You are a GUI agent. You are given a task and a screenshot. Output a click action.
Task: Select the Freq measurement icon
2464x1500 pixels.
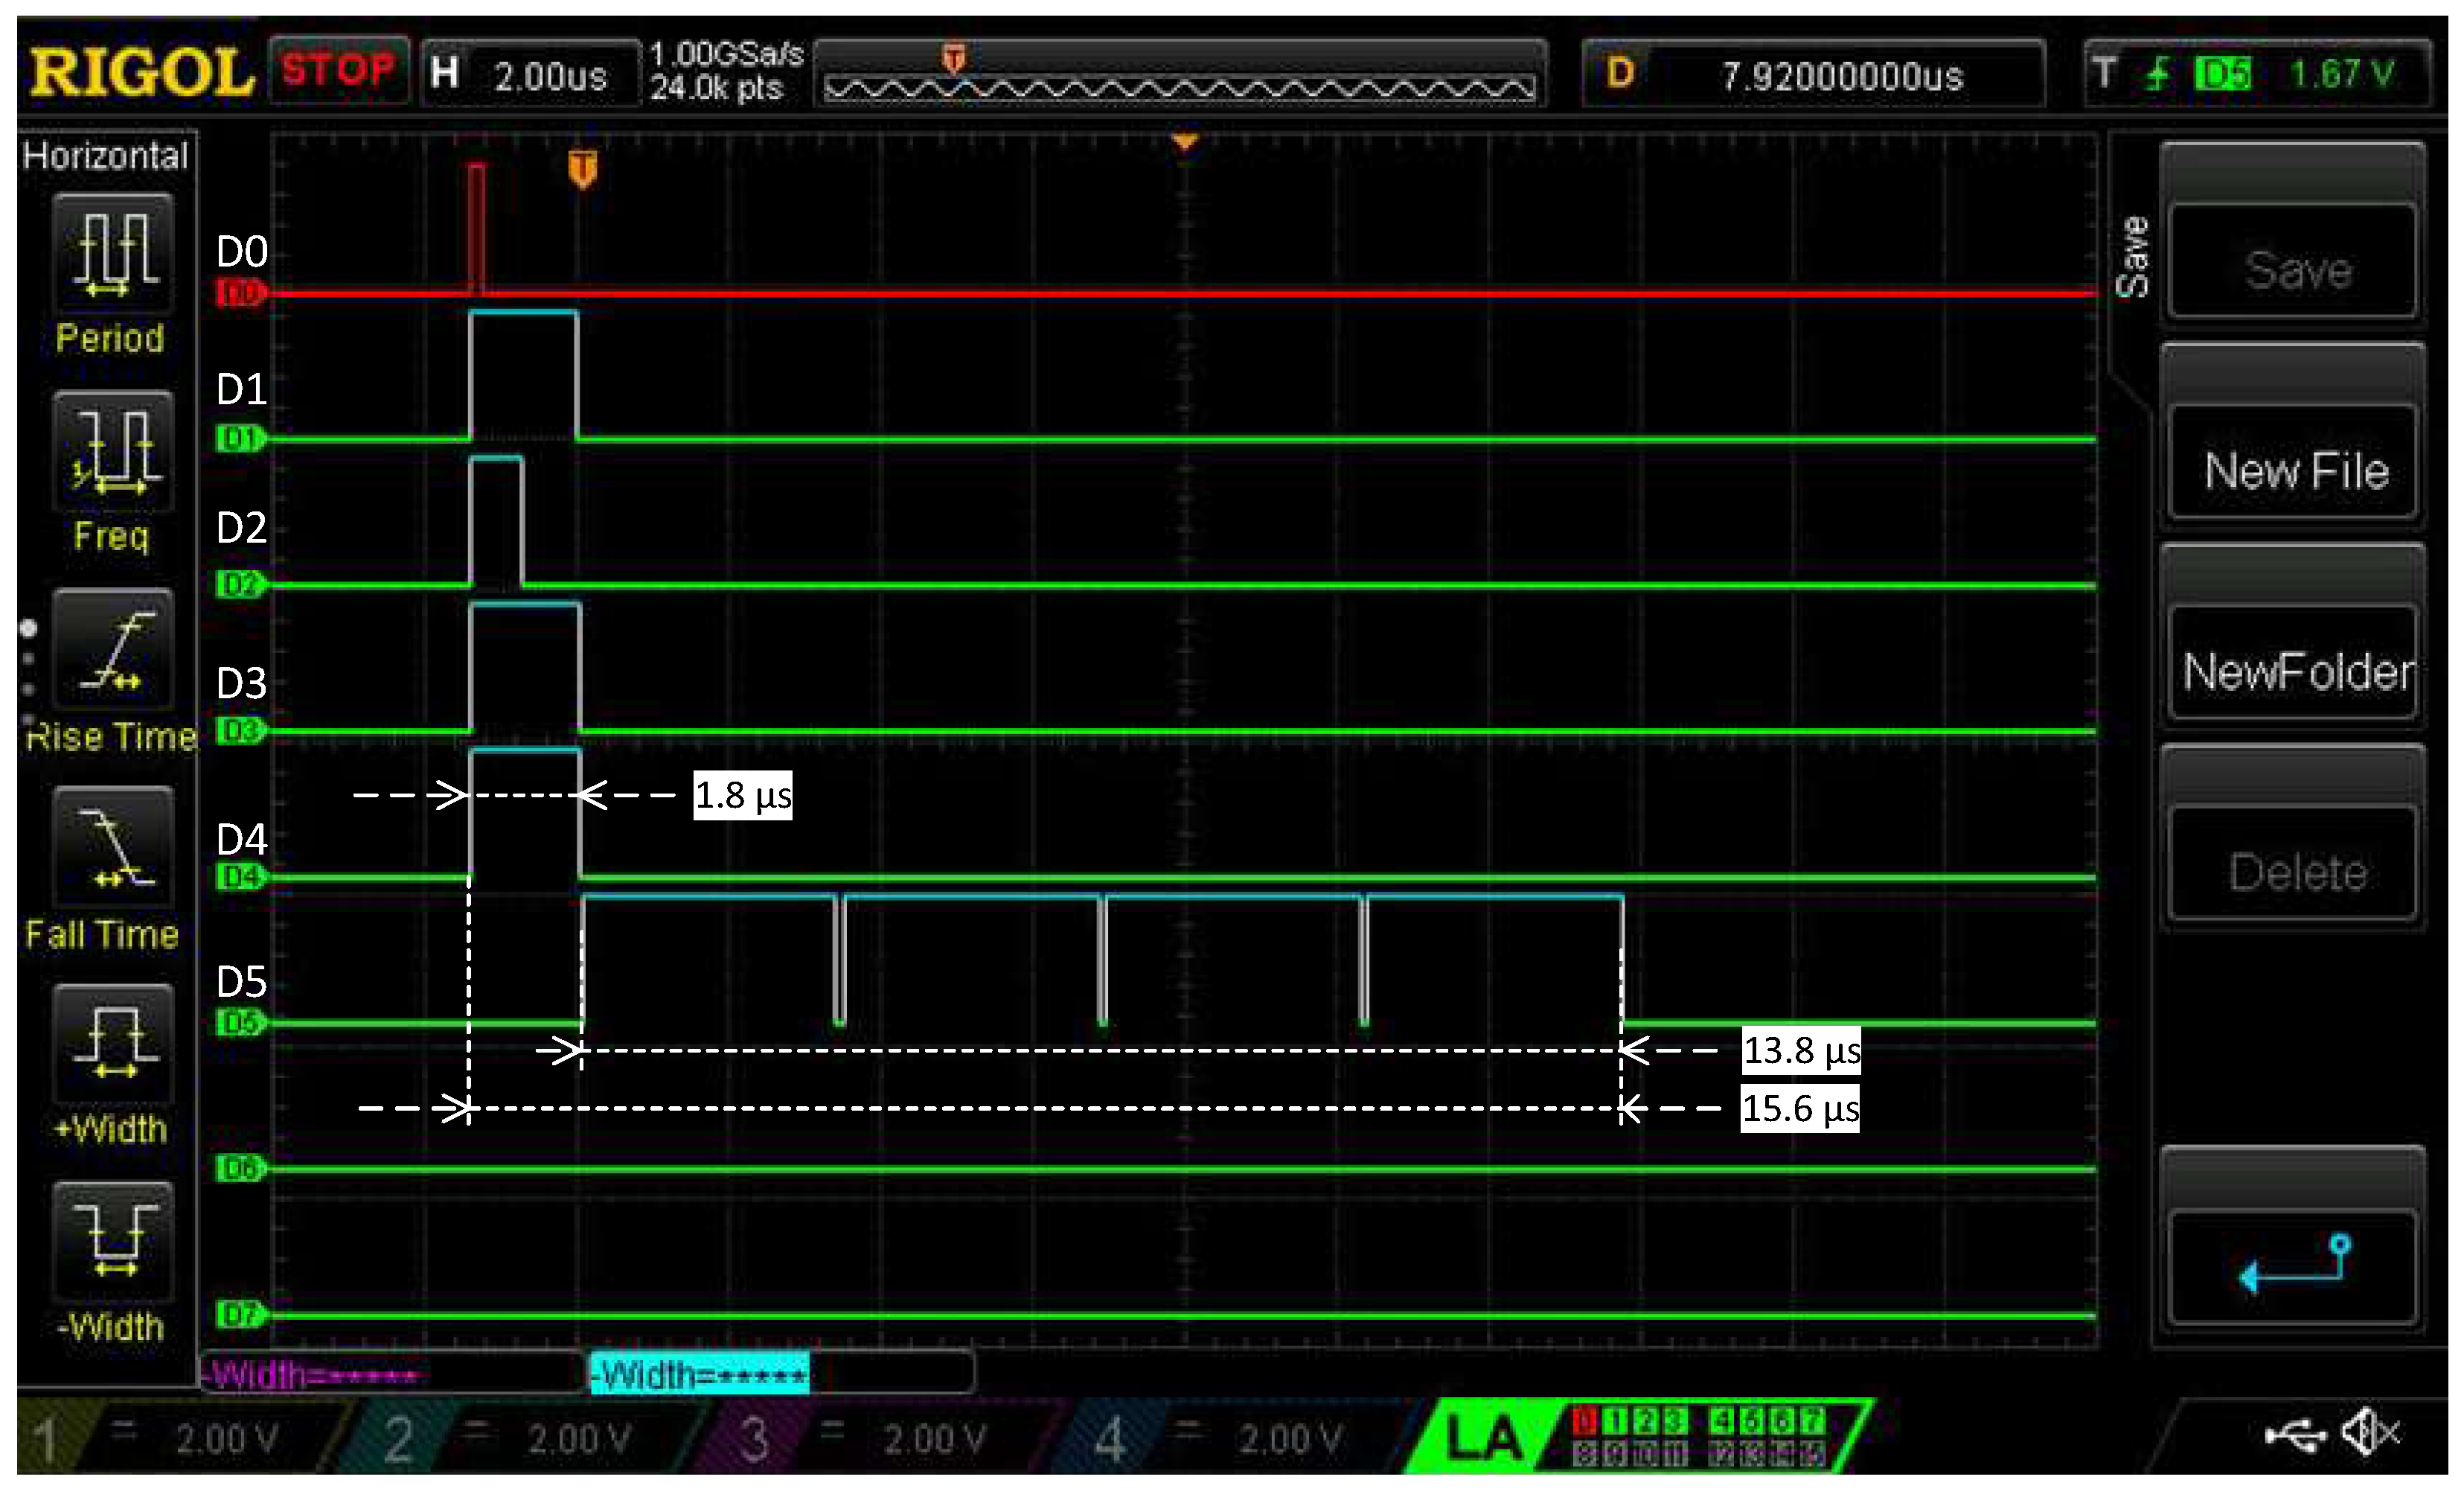tap(113, 451)
